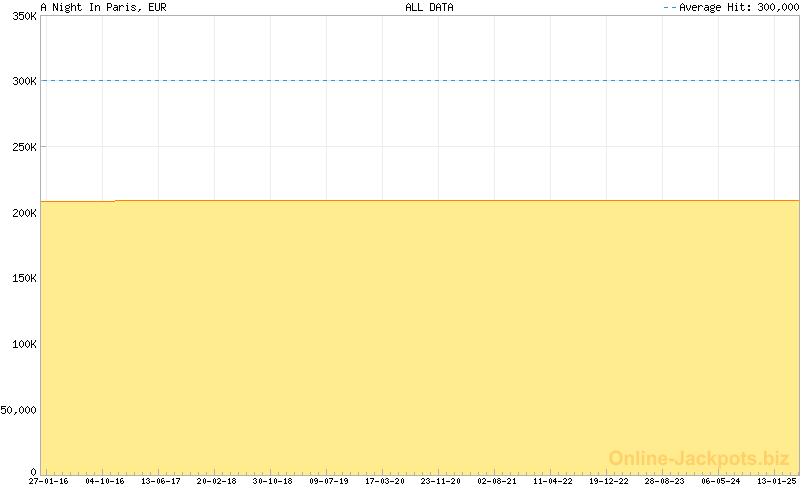Select the 13-01-25 date marker
Screen dimensions: 800x490
(777, 481)
